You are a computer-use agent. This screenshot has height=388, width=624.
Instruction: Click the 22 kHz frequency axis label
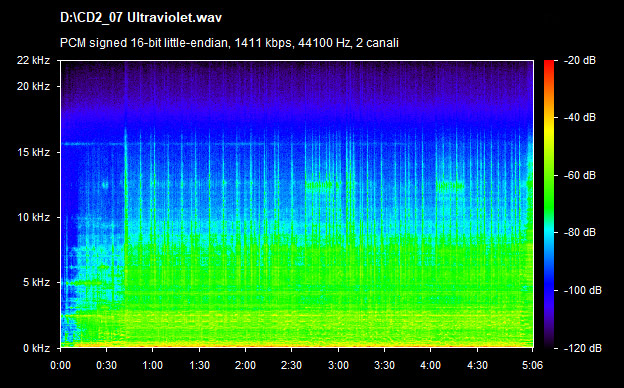(33, 60)
